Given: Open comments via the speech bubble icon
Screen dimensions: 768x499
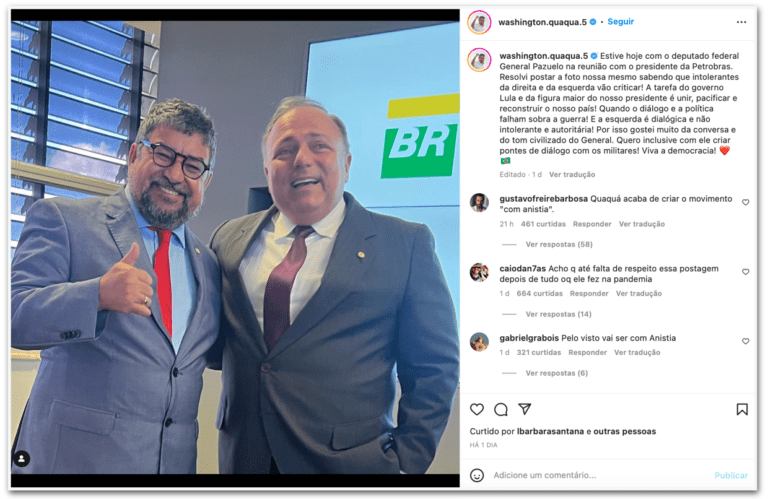Looking at the screenshot, I should (501, 409).
